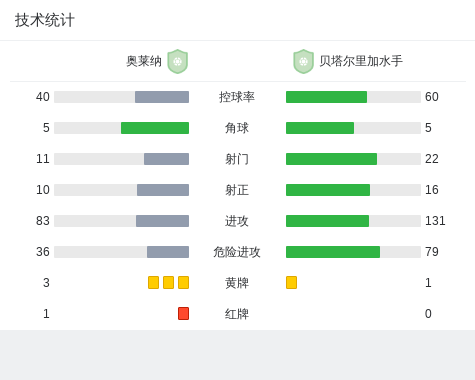Click the 控球率 stat label
475x380 pixels.
coord(237,97)
